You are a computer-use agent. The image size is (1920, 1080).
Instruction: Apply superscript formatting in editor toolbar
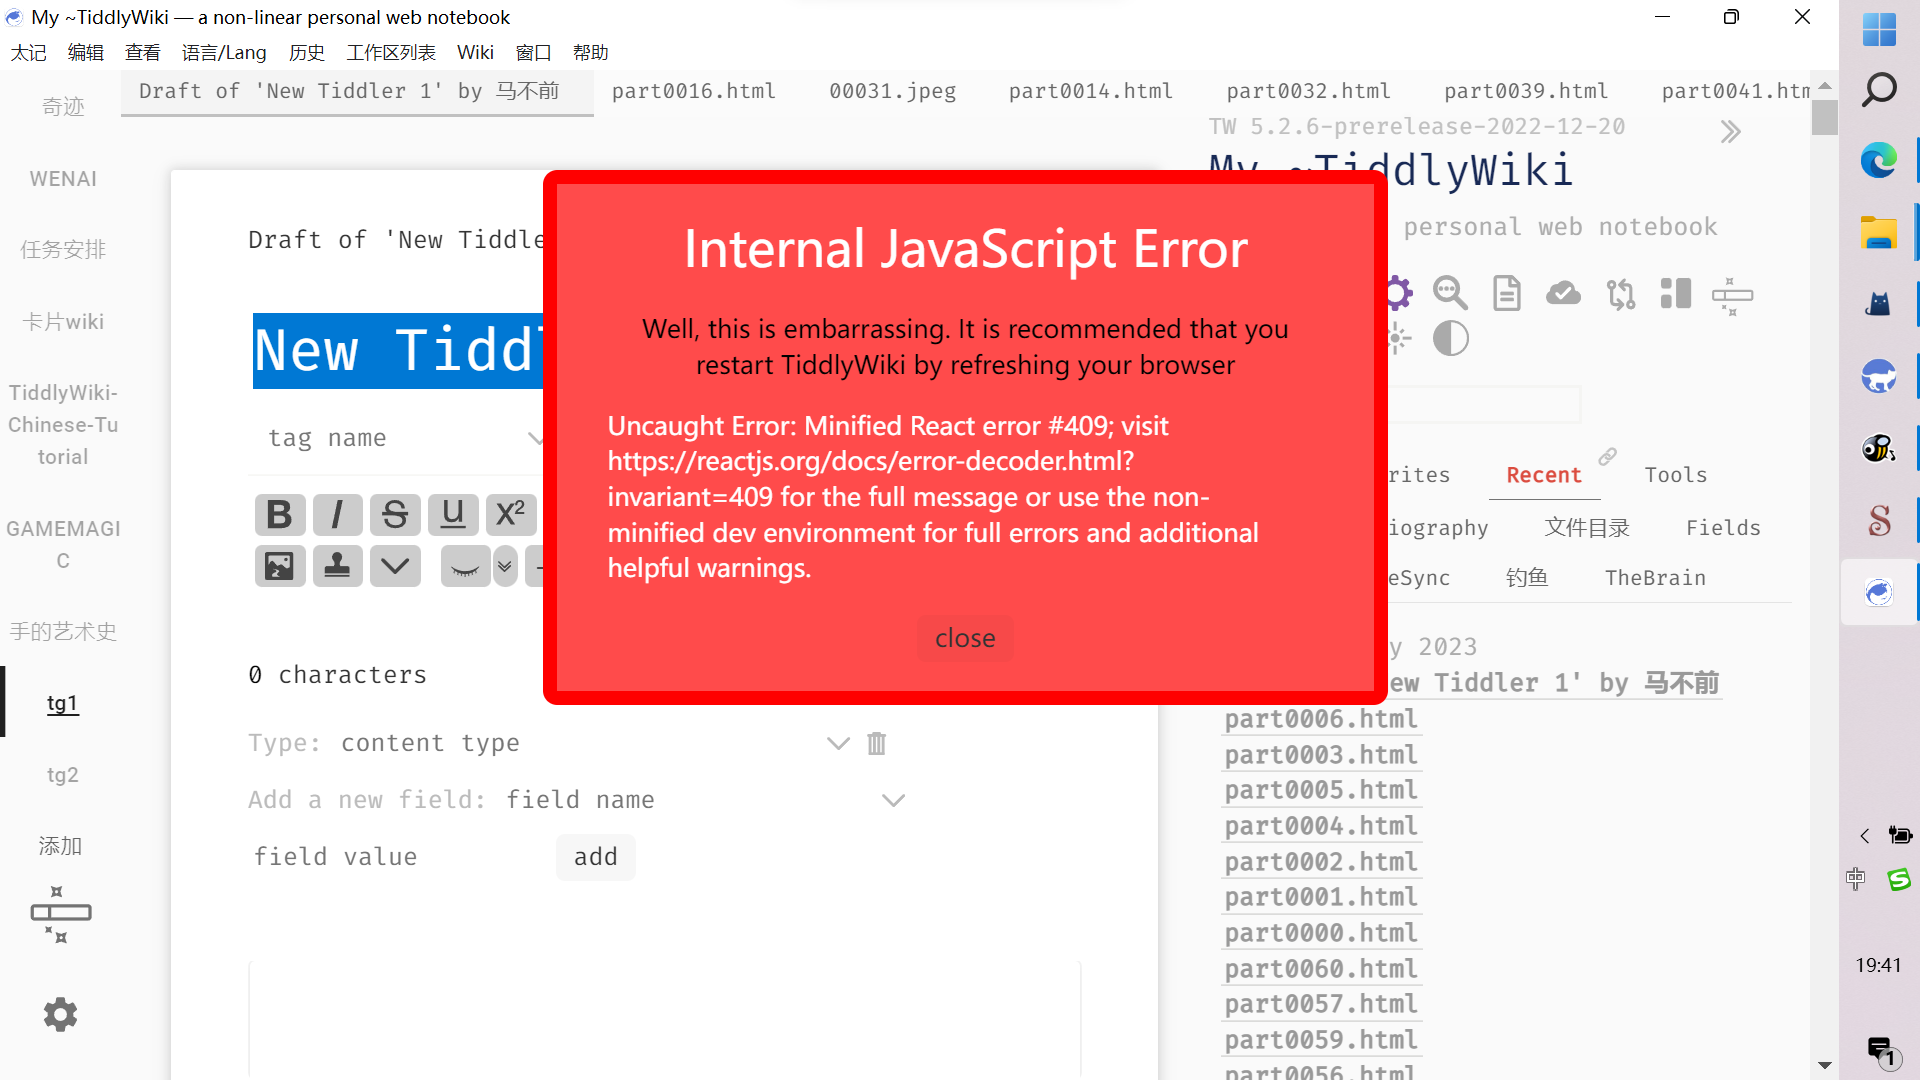pos(511,515)
